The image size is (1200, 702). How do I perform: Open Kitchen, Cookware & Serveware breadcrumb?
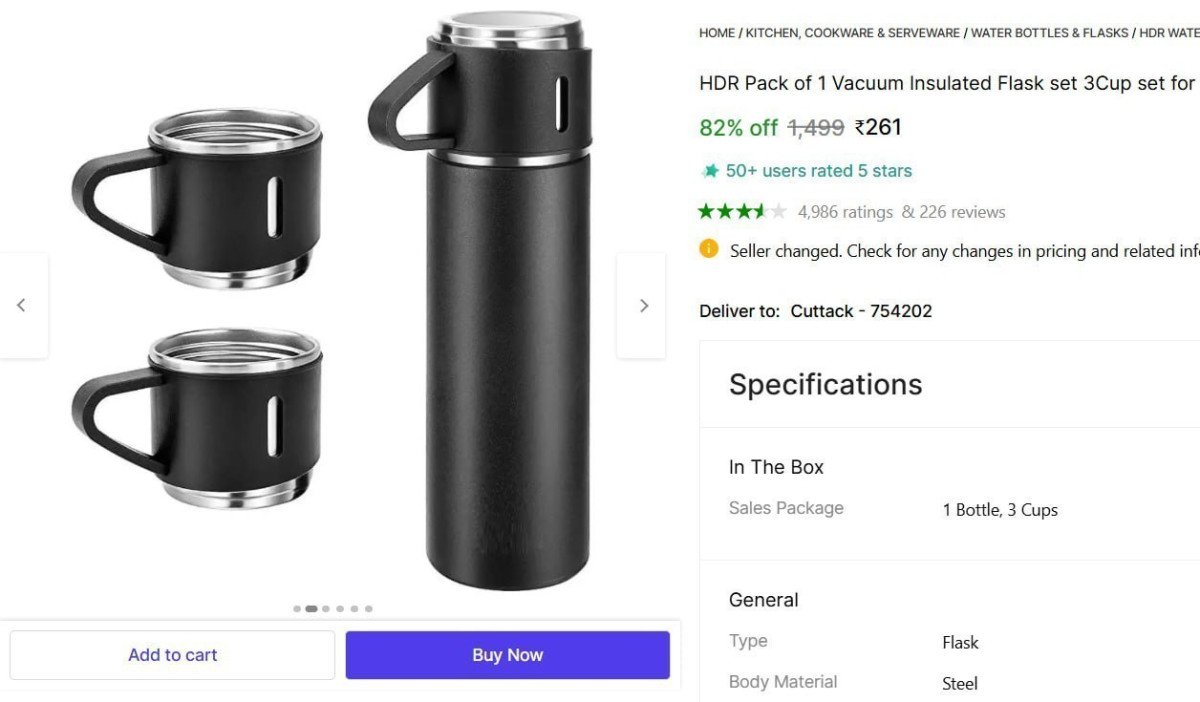pyautogui.click(x=852, y=33)
